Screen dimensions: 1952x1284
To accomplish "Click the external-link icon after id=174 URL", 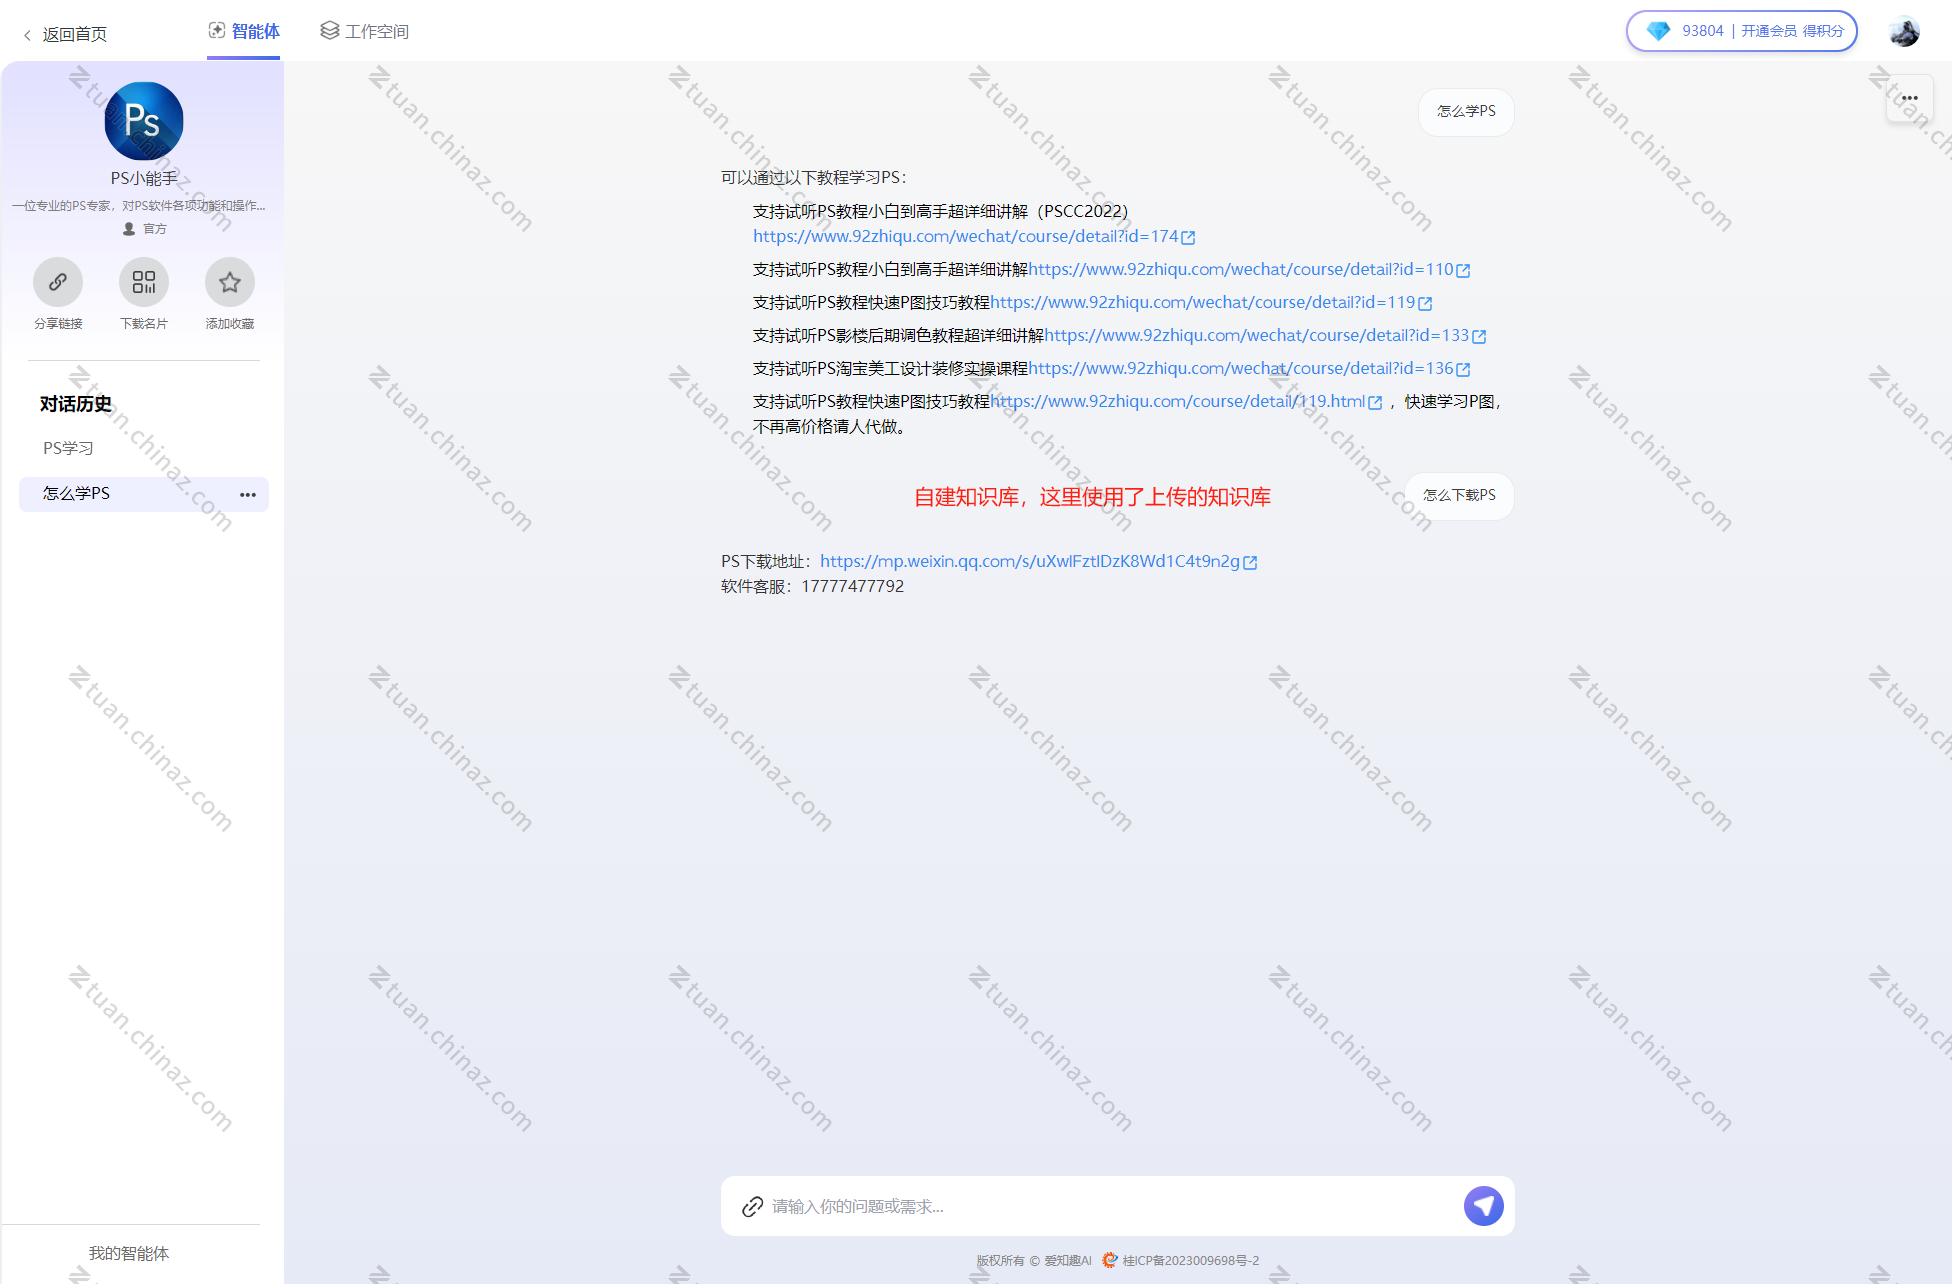I will pyautogui.click(x=1188, y=238).
